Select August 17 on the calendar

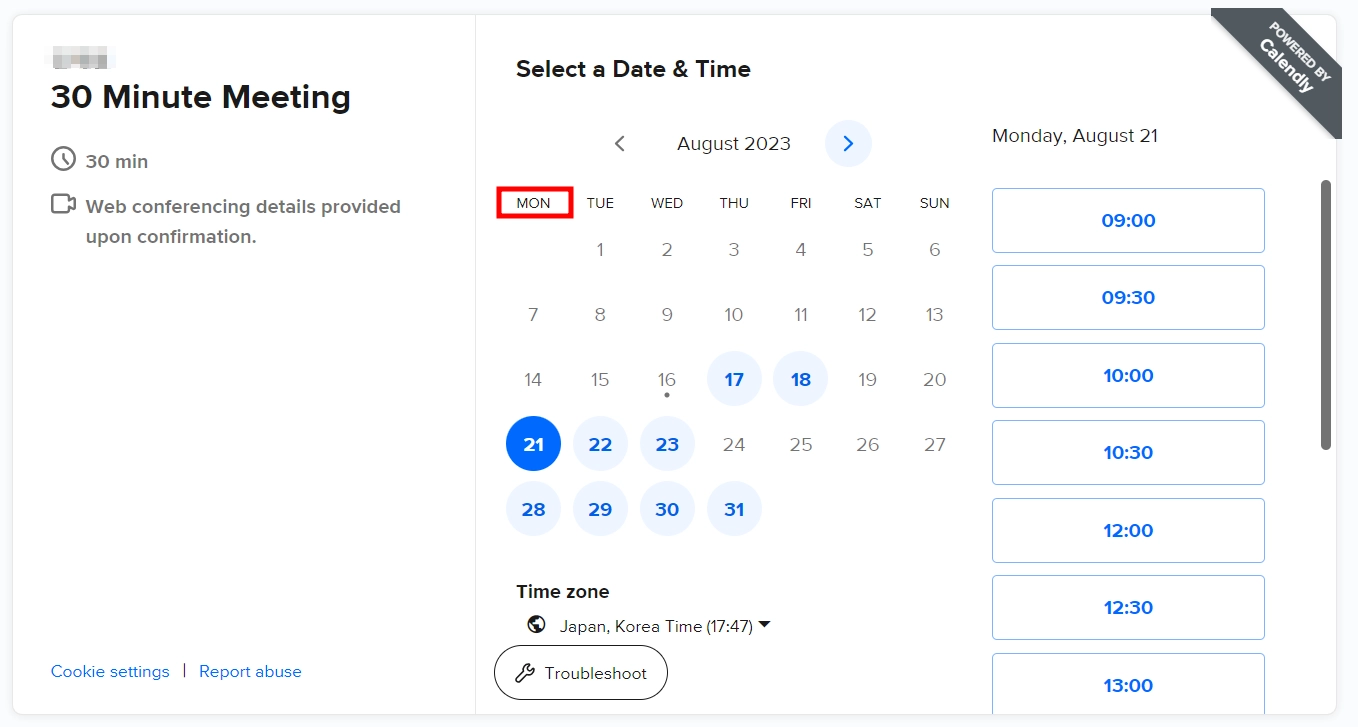coord(734,379)
